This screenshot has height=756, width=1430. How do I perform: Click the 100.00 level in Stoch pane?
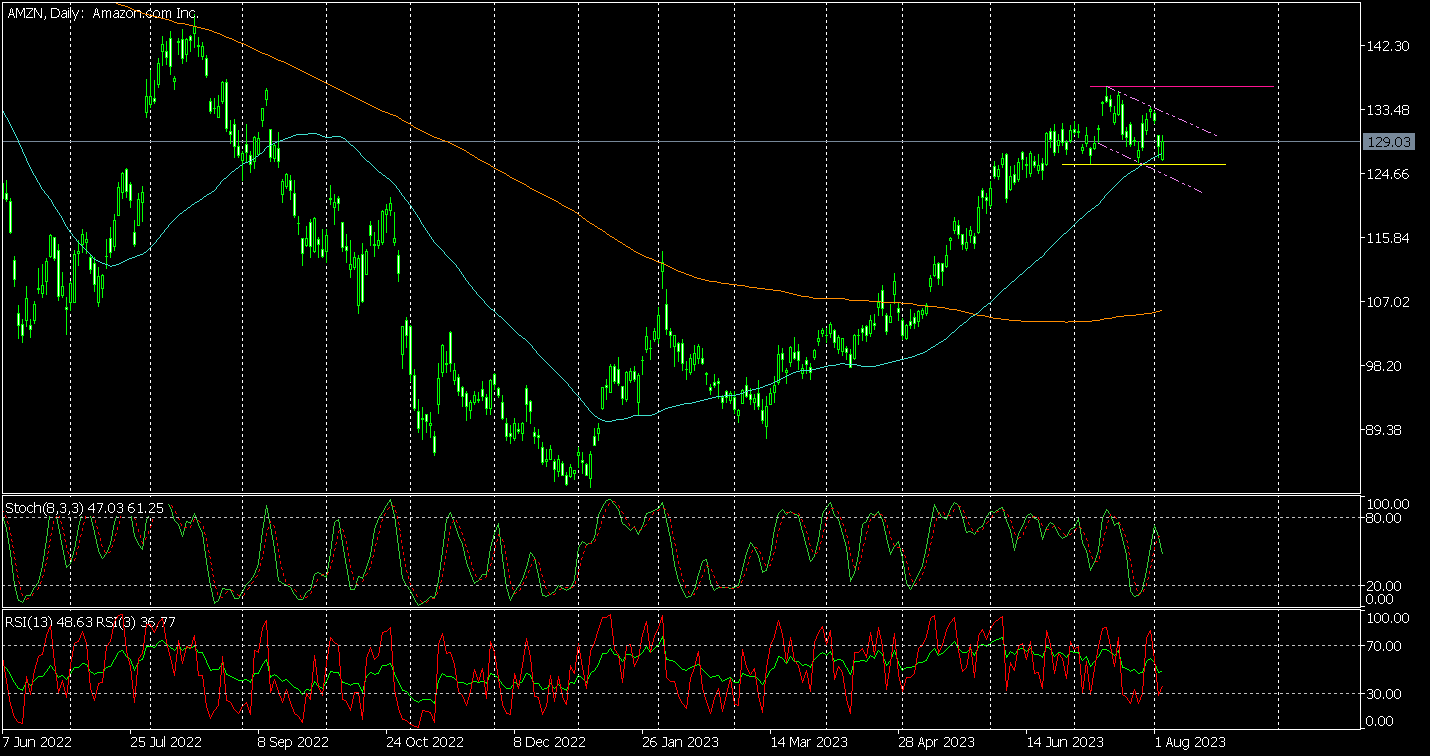point(1387,504)
